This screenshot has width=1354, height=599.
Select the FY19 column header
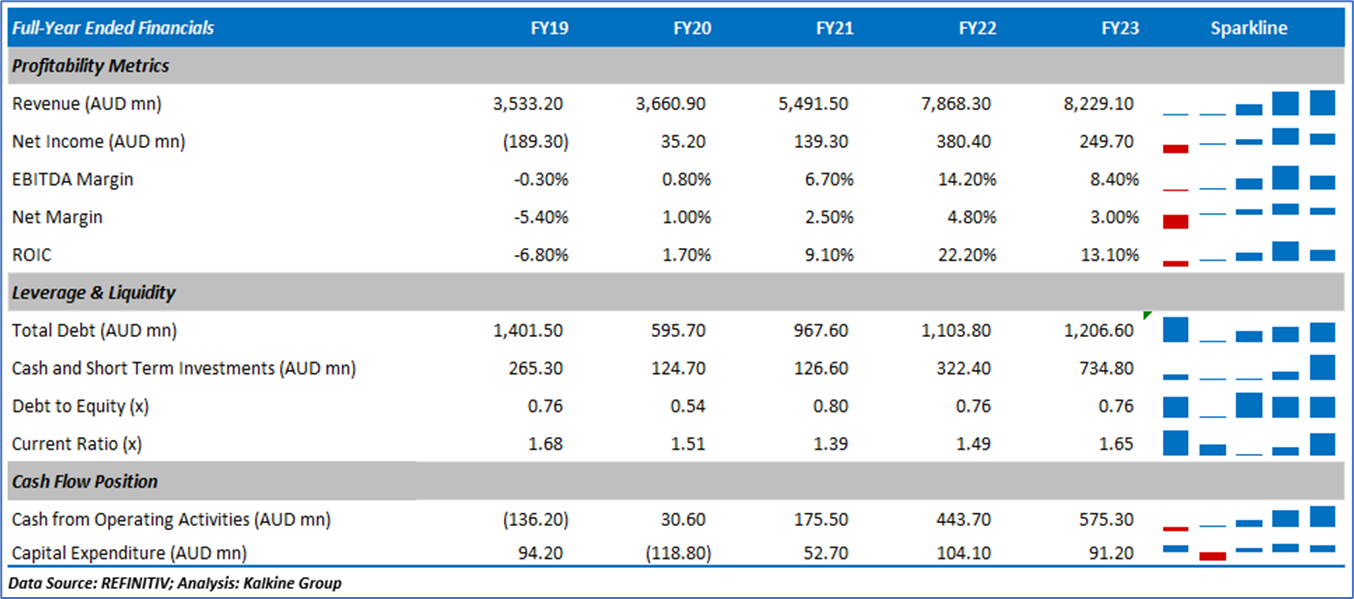549,28
